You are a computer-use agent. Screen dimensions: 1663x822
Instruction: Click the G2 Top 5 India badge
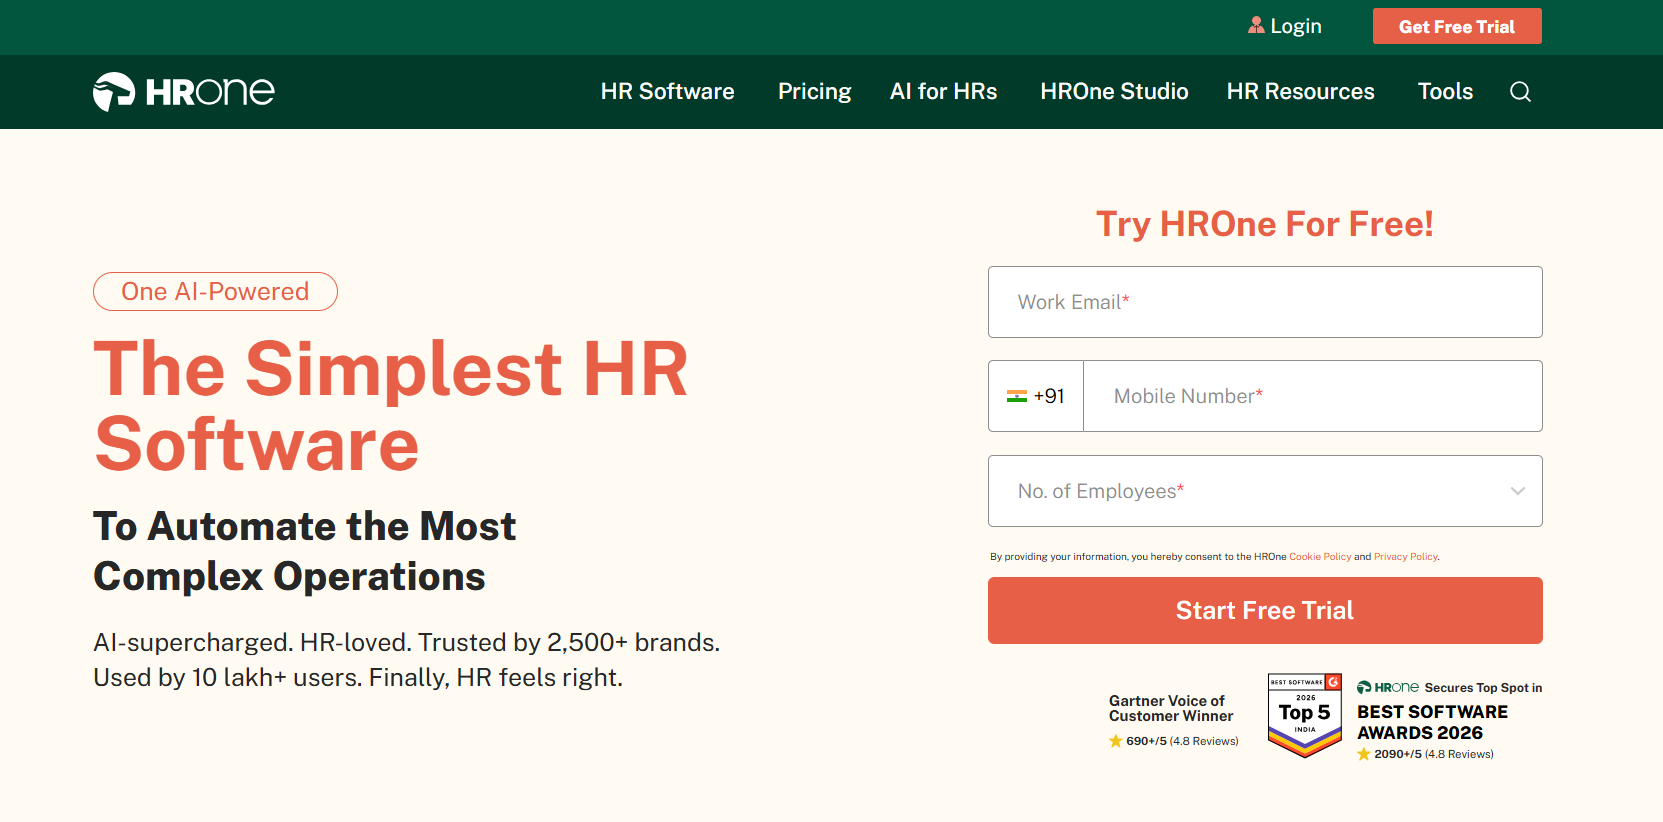(1305, 715)
